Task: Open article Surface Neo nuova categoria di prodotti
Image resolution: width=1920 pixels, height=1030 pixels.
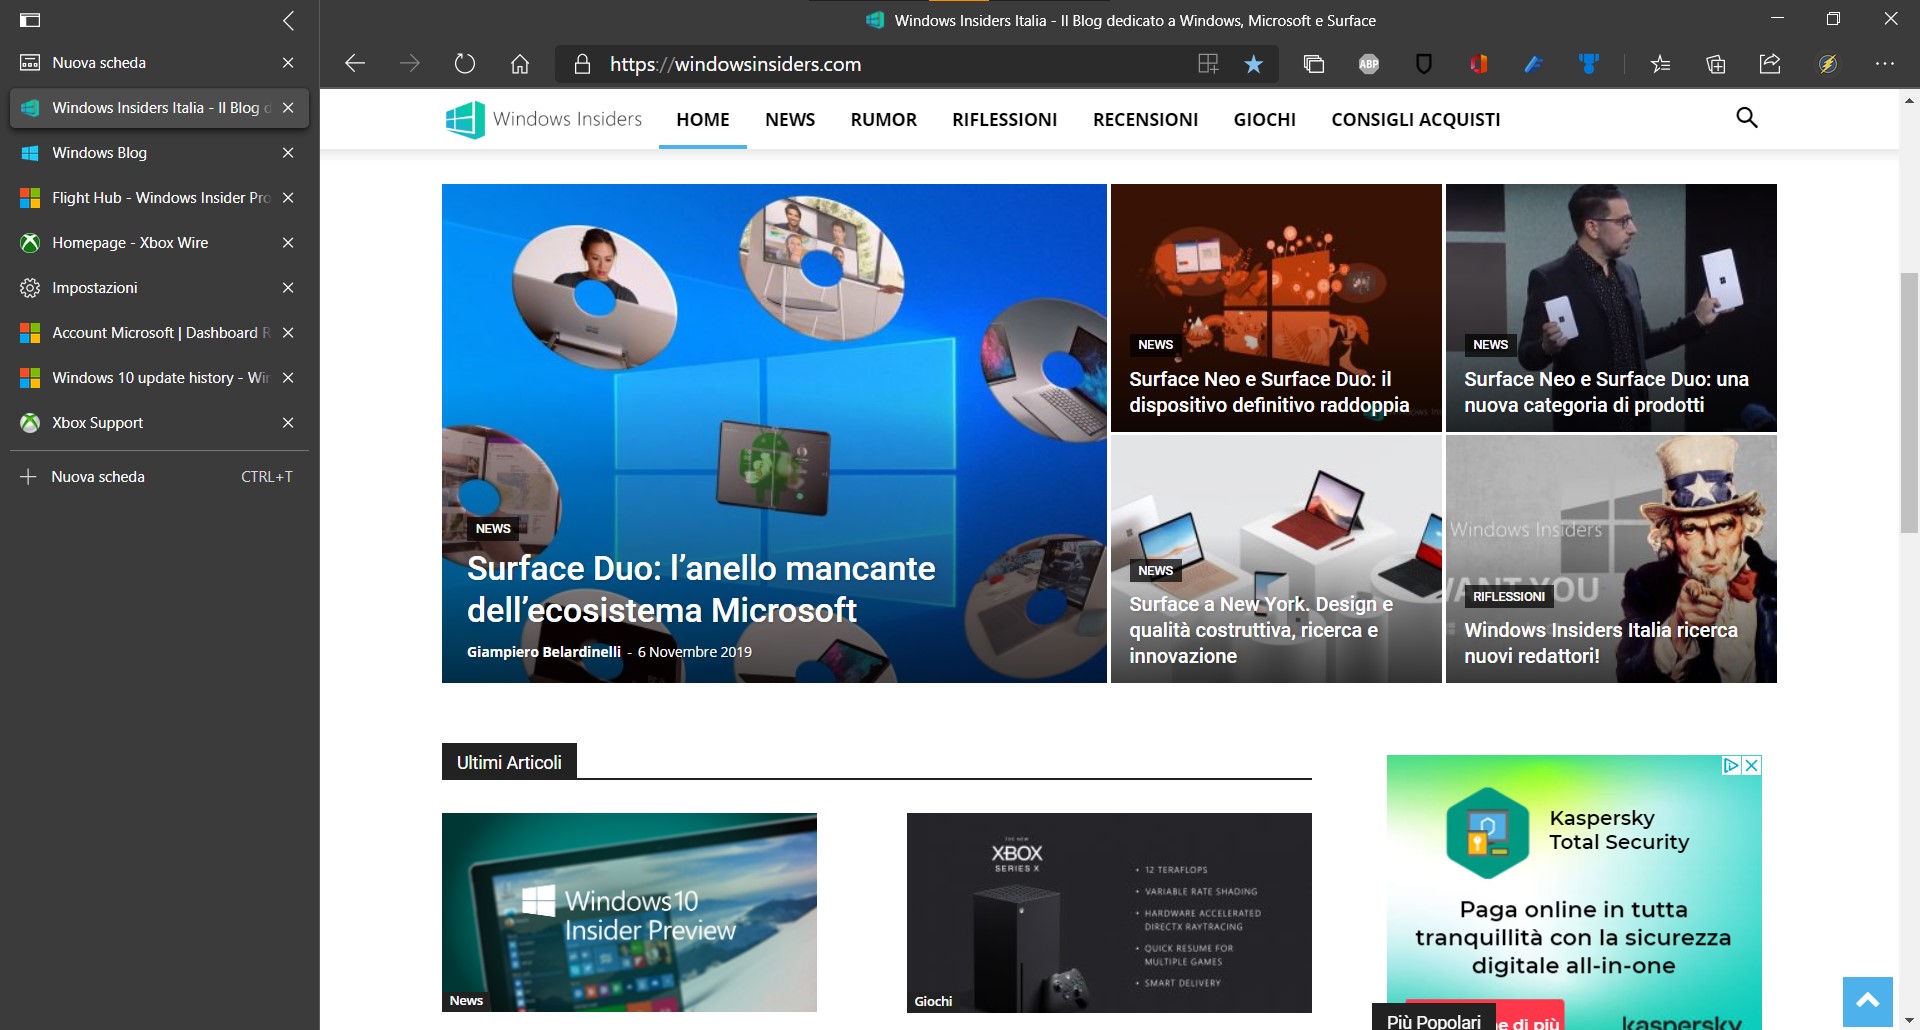Action: coord(1606,392)
